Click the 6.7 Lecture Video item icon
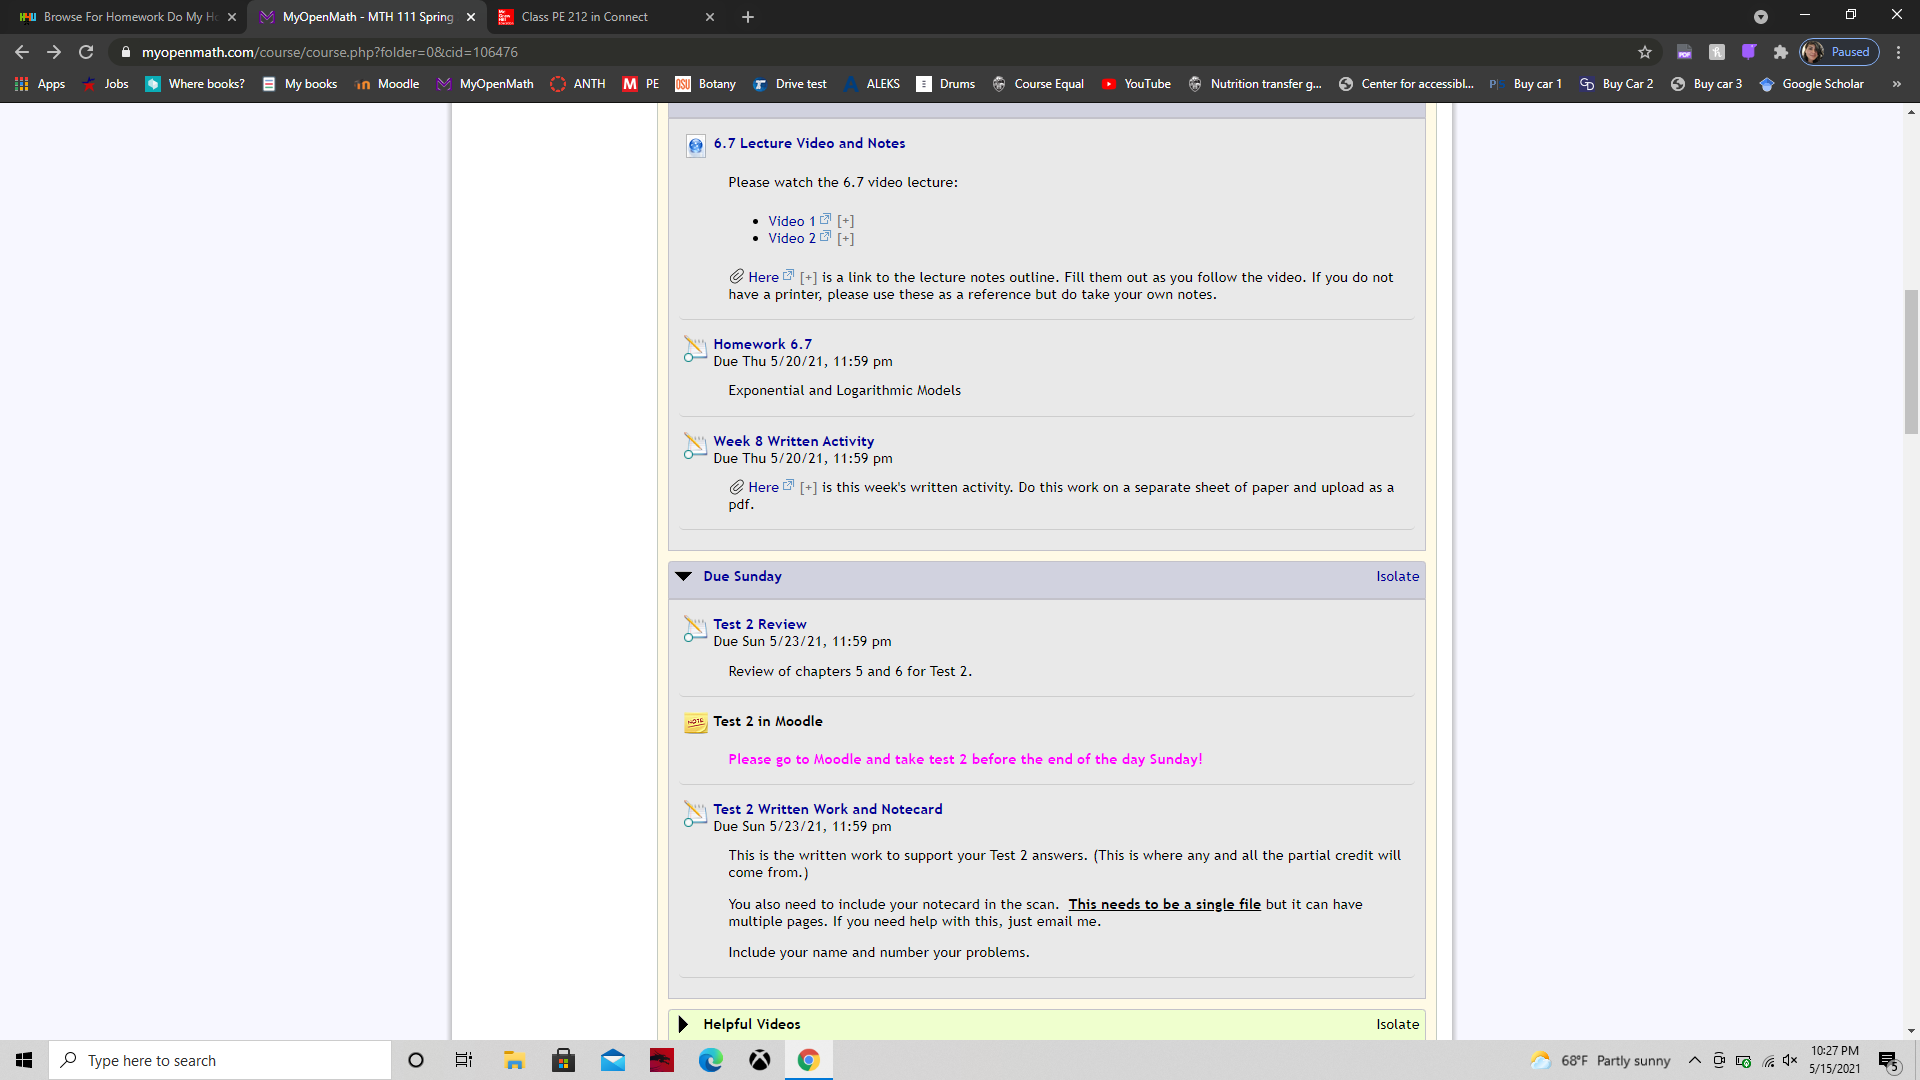The width and height of the screenshot is (1920, 1080). click(x=695, y=146)
